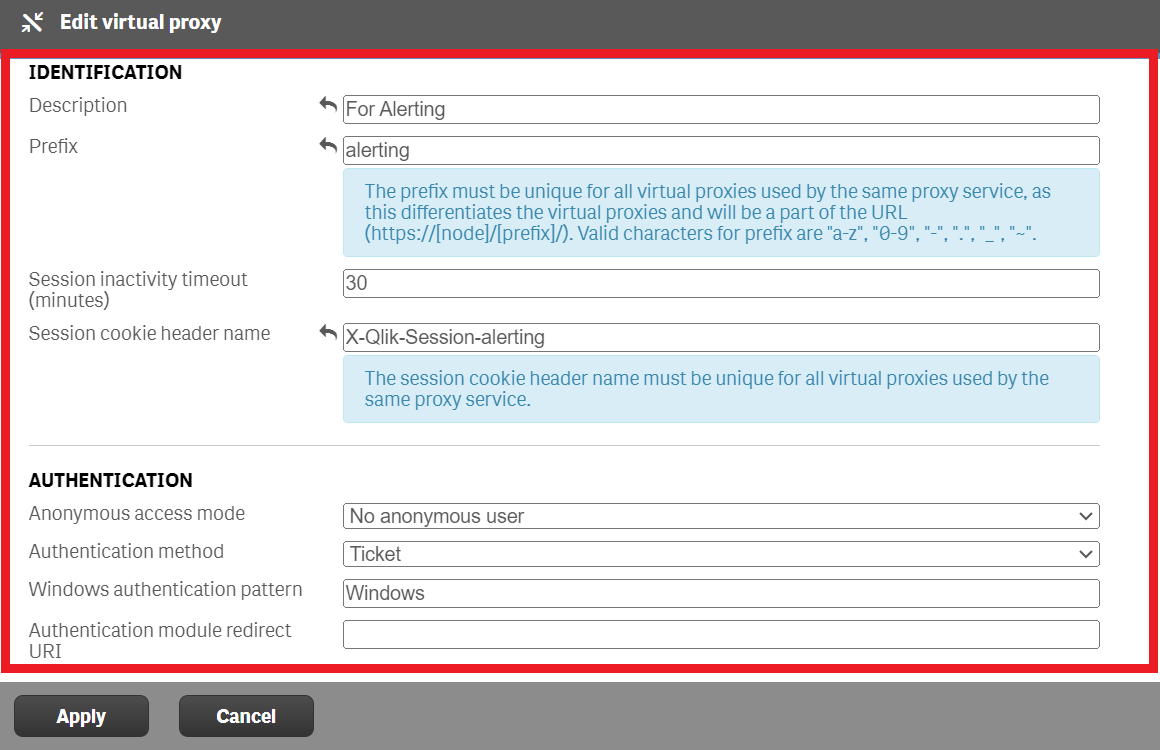This screenshot has width=1160, height=750.
Task: Click the session cookie header info message
Action: 720,388
